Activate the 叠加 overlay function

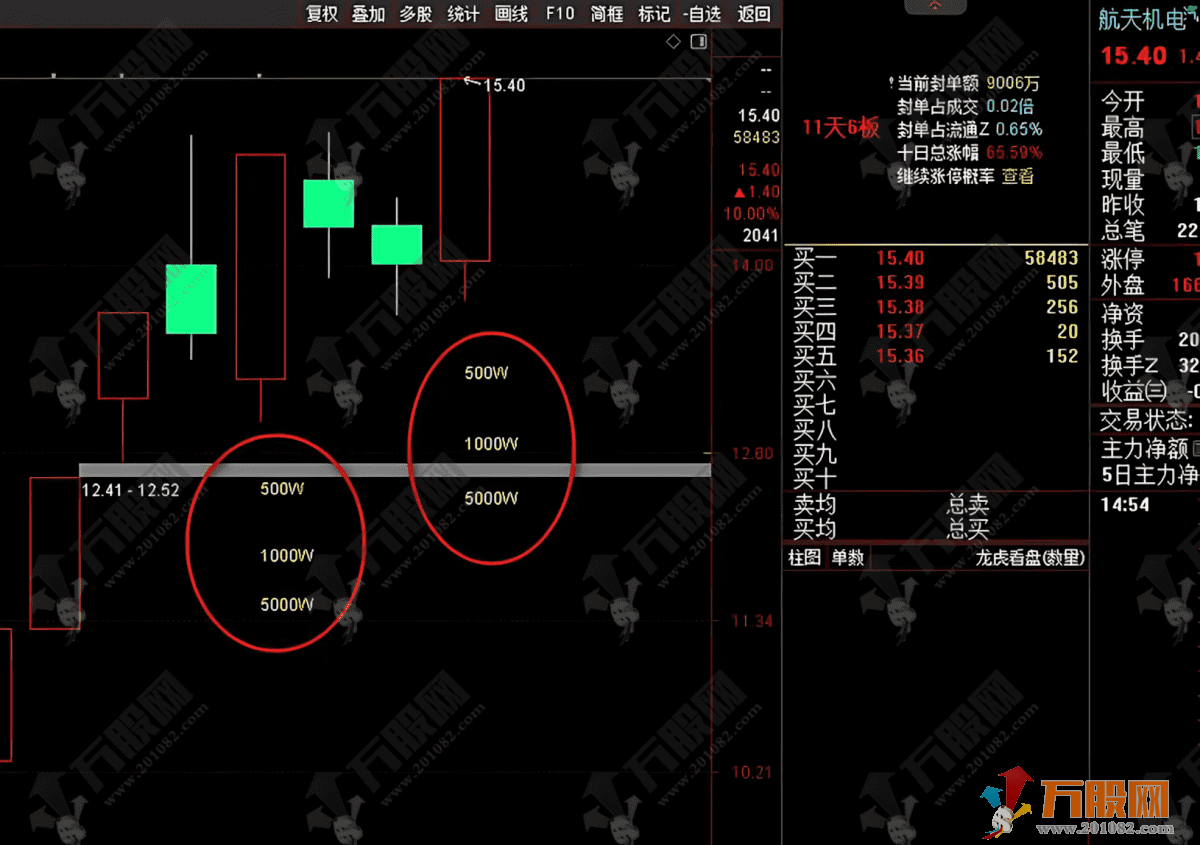point(368,15)
